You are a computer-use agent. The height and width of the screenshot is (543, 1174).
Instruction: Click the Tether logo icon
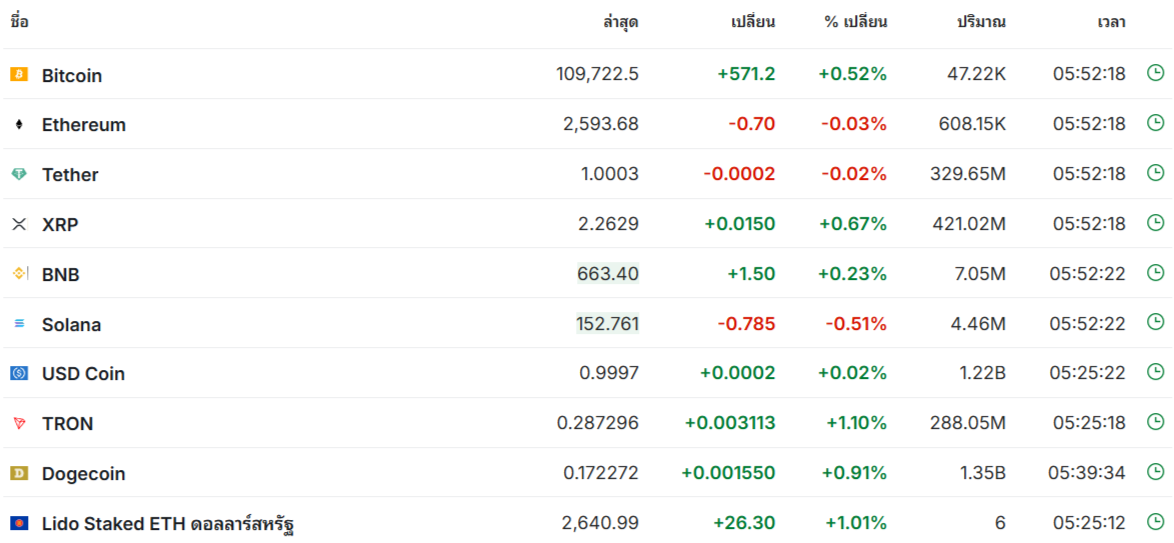[19, 174]
